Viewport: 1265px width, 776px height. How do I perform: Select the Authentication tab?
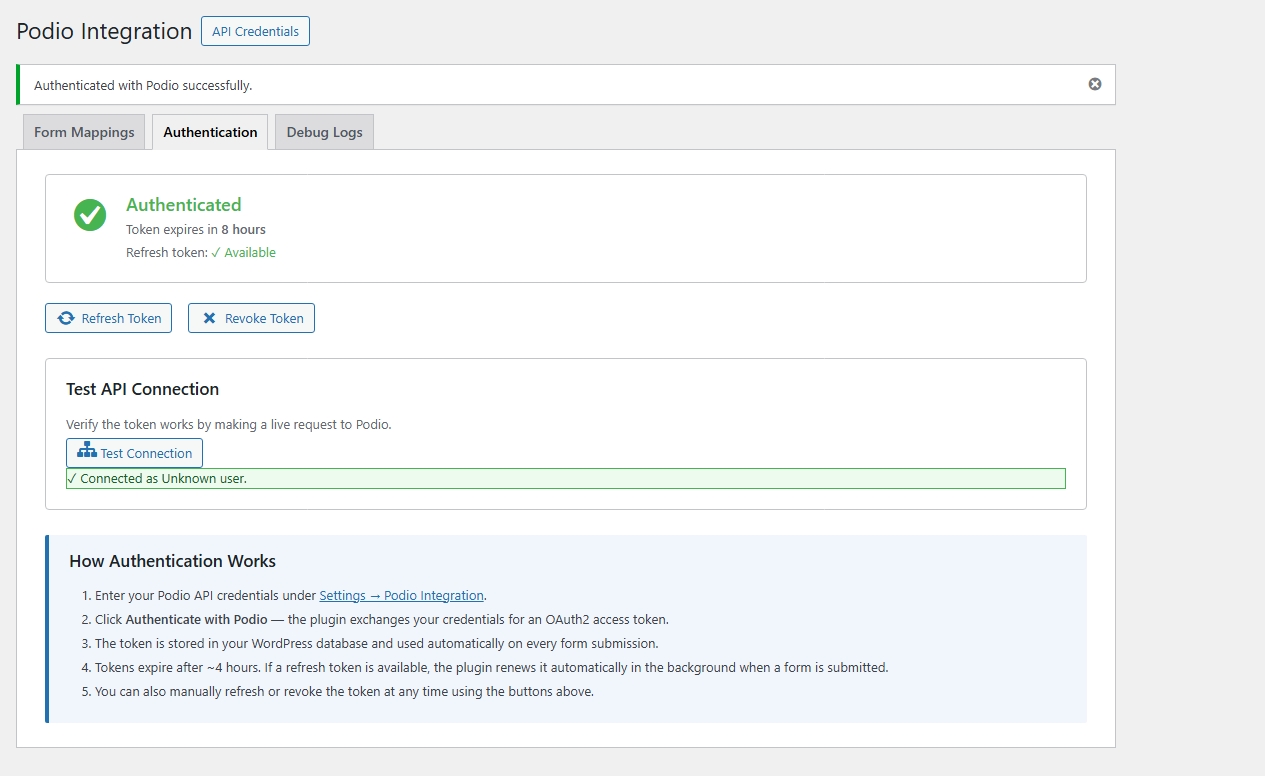210,132
